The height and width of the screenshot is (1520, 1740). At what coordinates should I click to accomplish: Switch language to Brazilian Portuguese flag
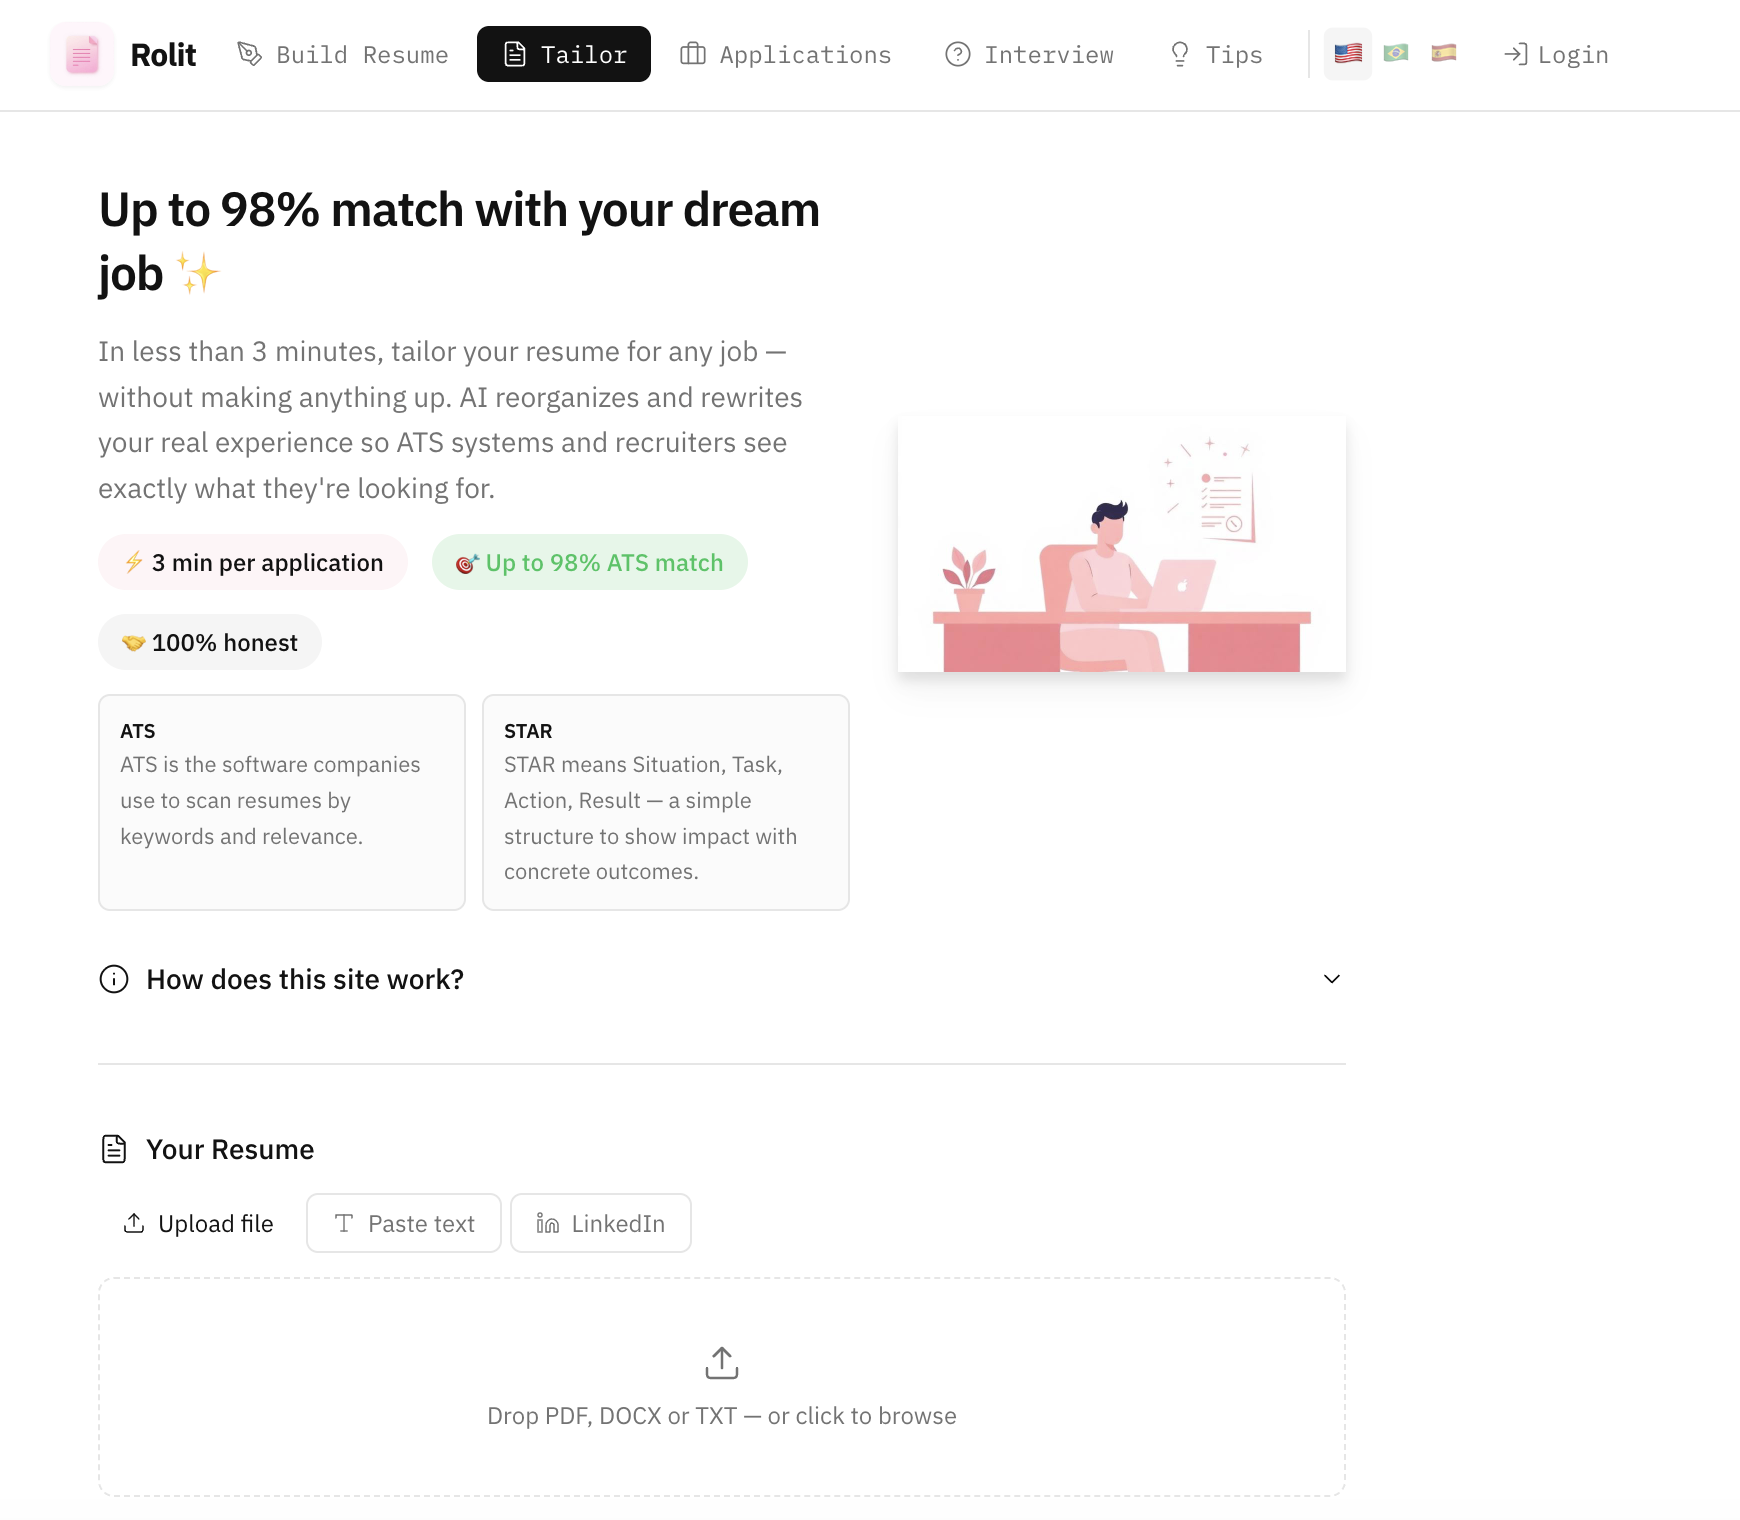(x=1395, y=54)
